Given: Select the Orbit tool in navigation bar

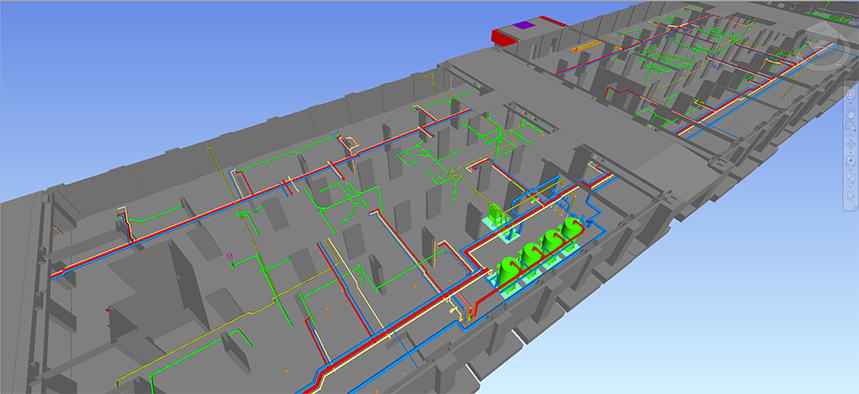Looking at the screenshot, I should tap(851, 144).
